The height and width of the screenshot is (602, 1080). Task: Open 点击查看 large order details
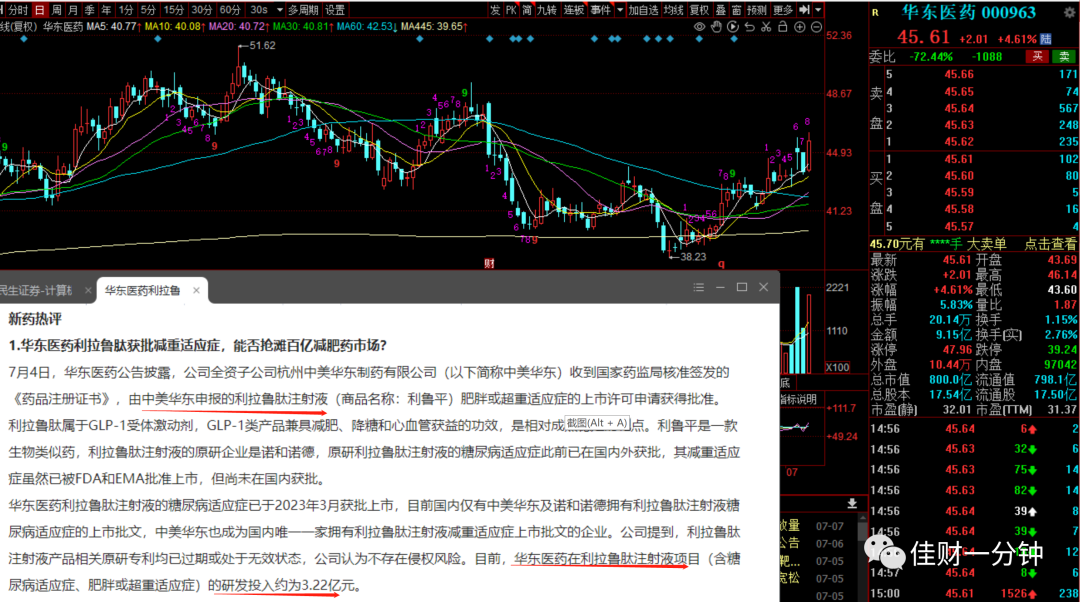[x=1050, y=244]
